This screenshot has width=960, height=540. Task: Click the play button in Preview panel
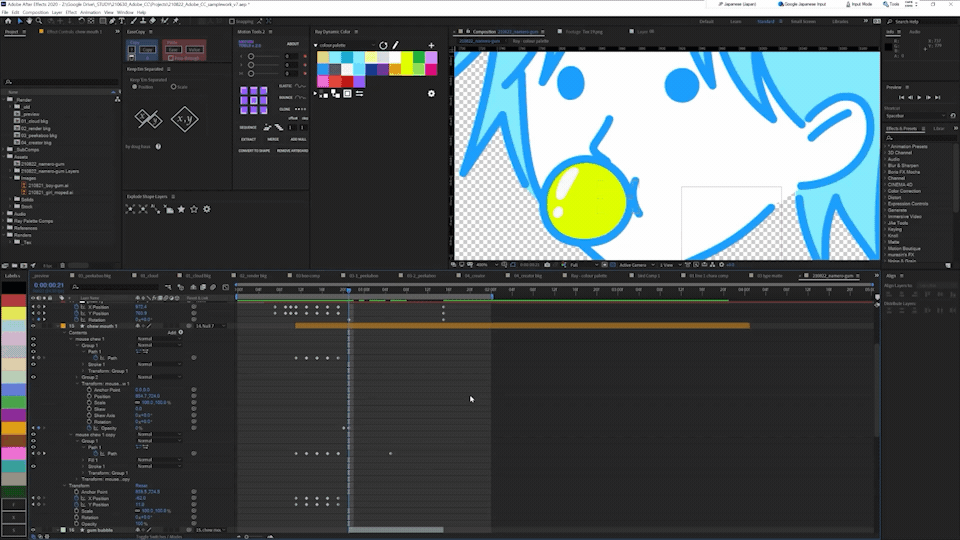(x=919, y=97)
